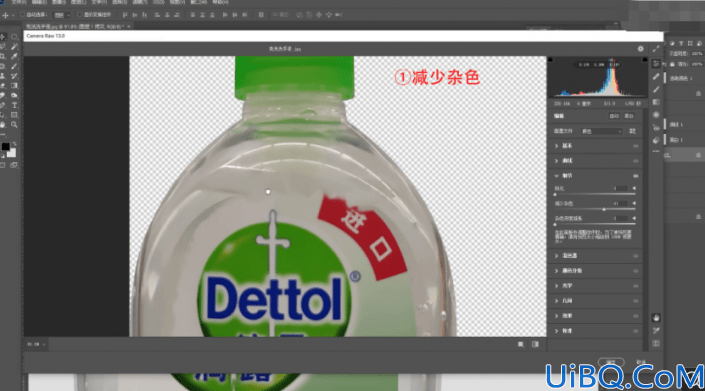Swap foreground and background colors

coord(14,144)
